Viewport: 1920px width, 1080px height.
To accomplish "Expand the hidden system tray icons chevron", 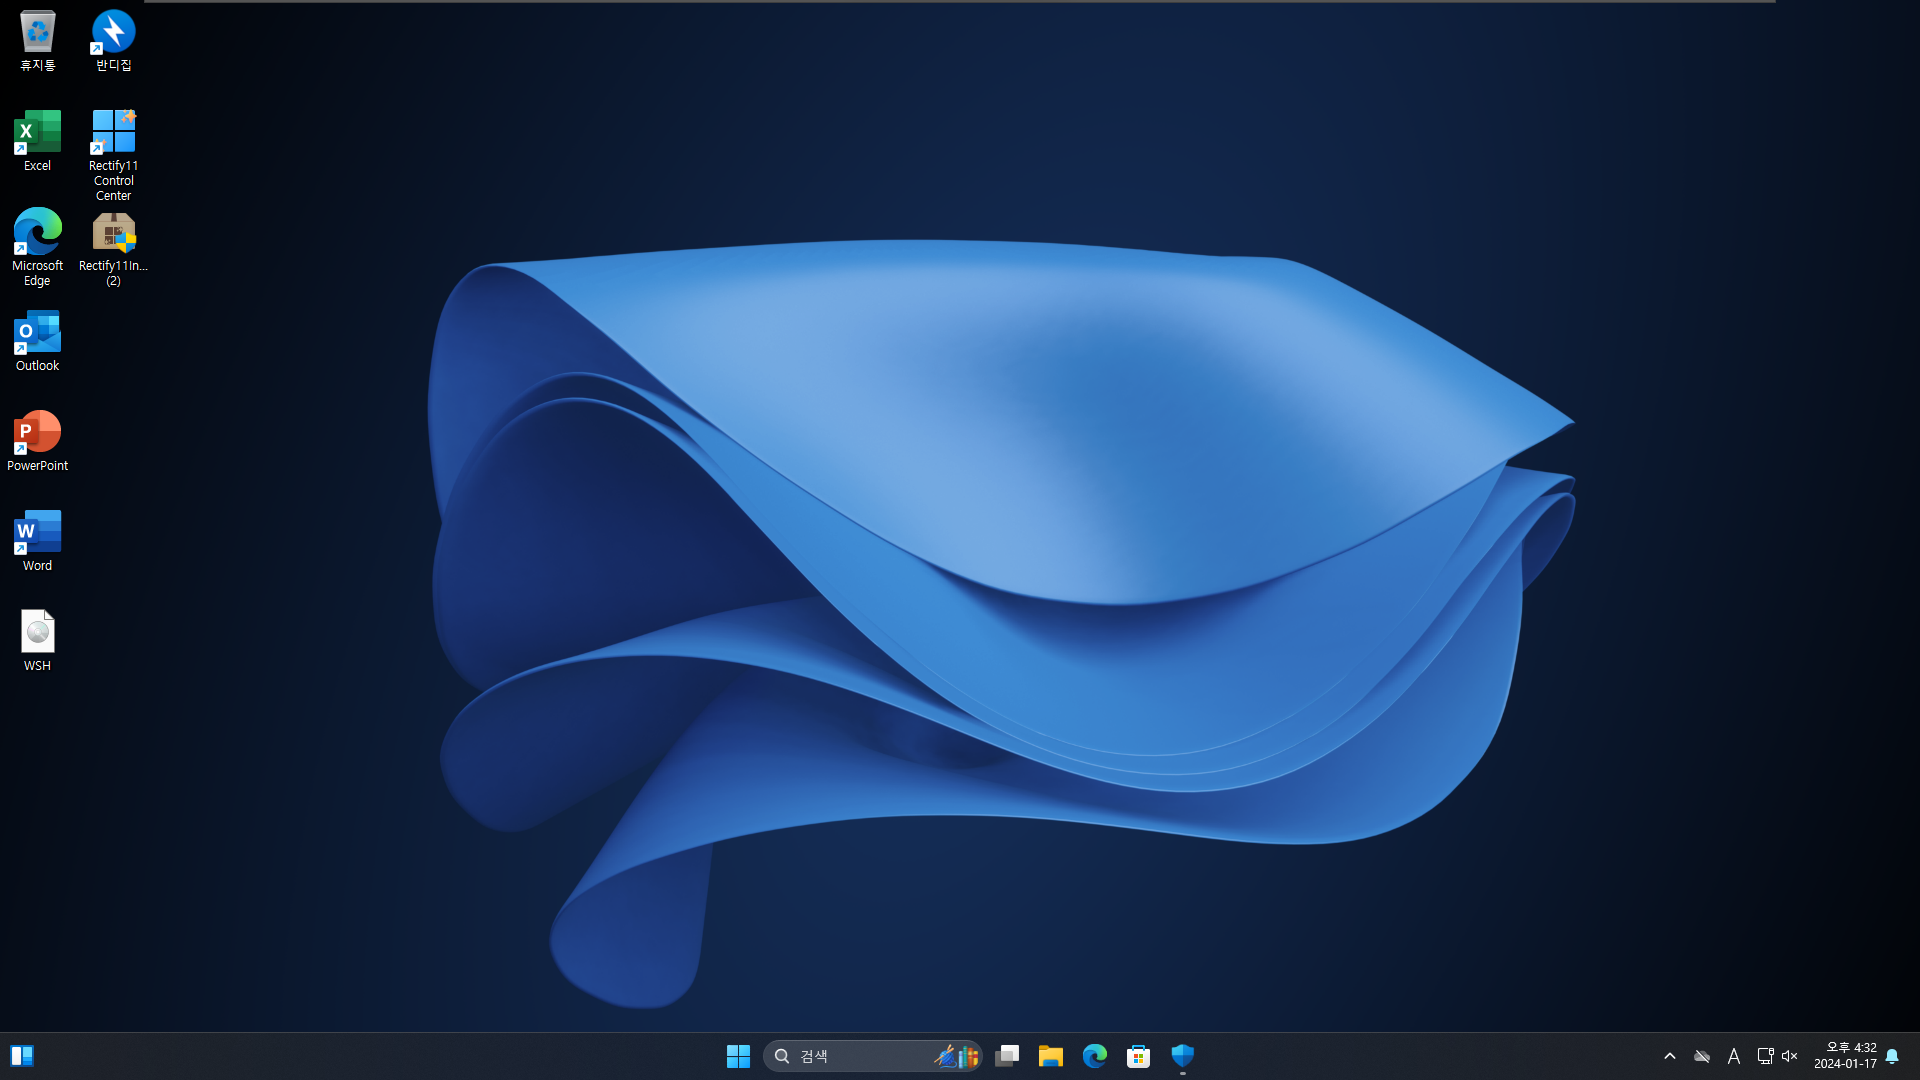I will 1670,1056.
